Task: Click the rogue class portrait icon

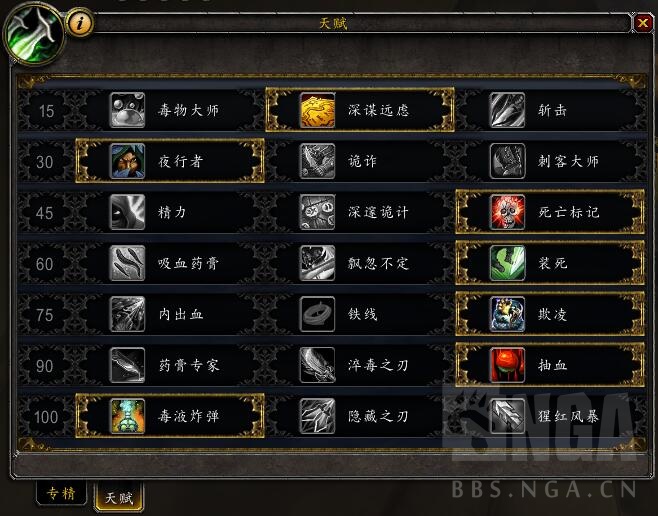Action: tap(34, 34)
